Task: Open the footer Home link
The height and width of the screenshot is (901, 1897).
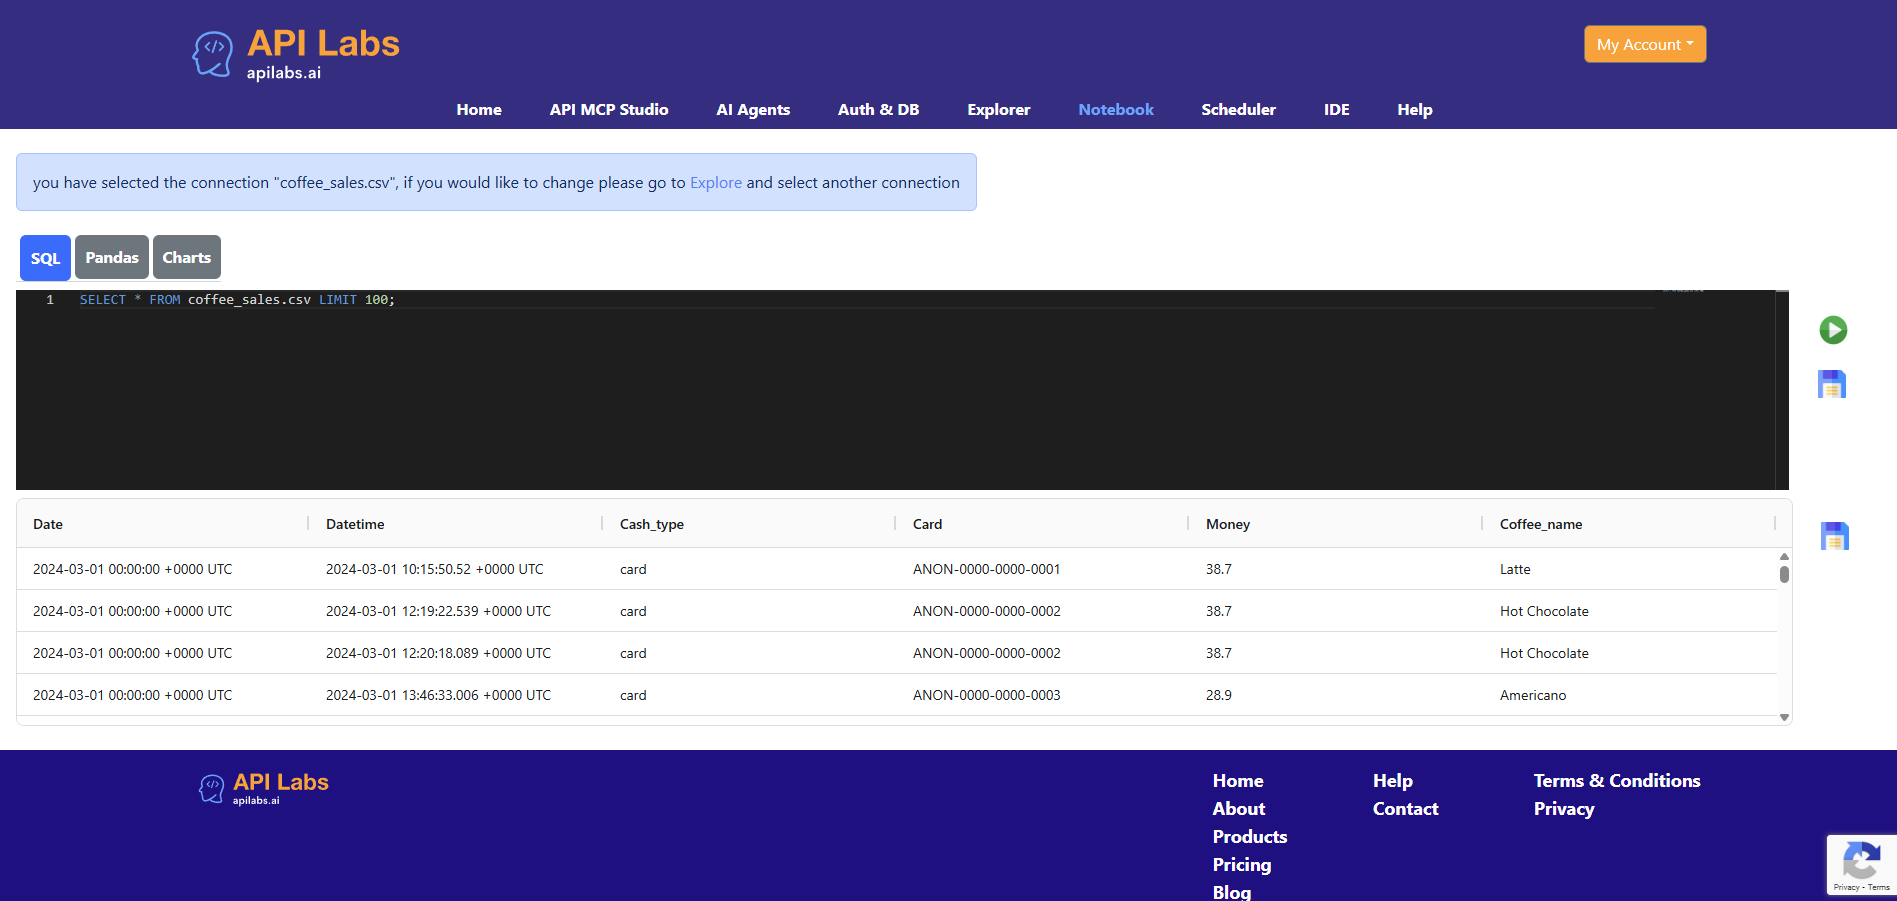Action: (x=1238, y=781)
